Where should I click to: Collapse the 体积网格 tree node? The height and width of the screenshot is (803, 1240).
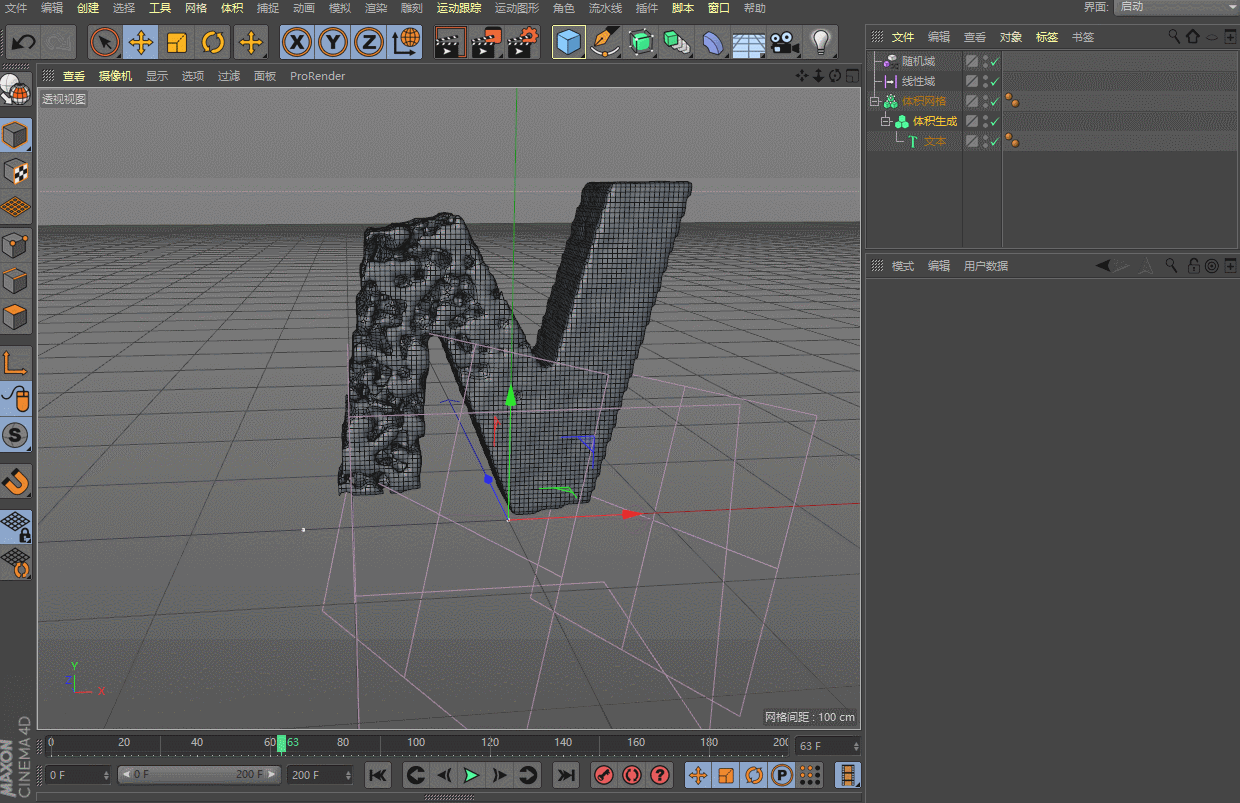coord(874,101)
